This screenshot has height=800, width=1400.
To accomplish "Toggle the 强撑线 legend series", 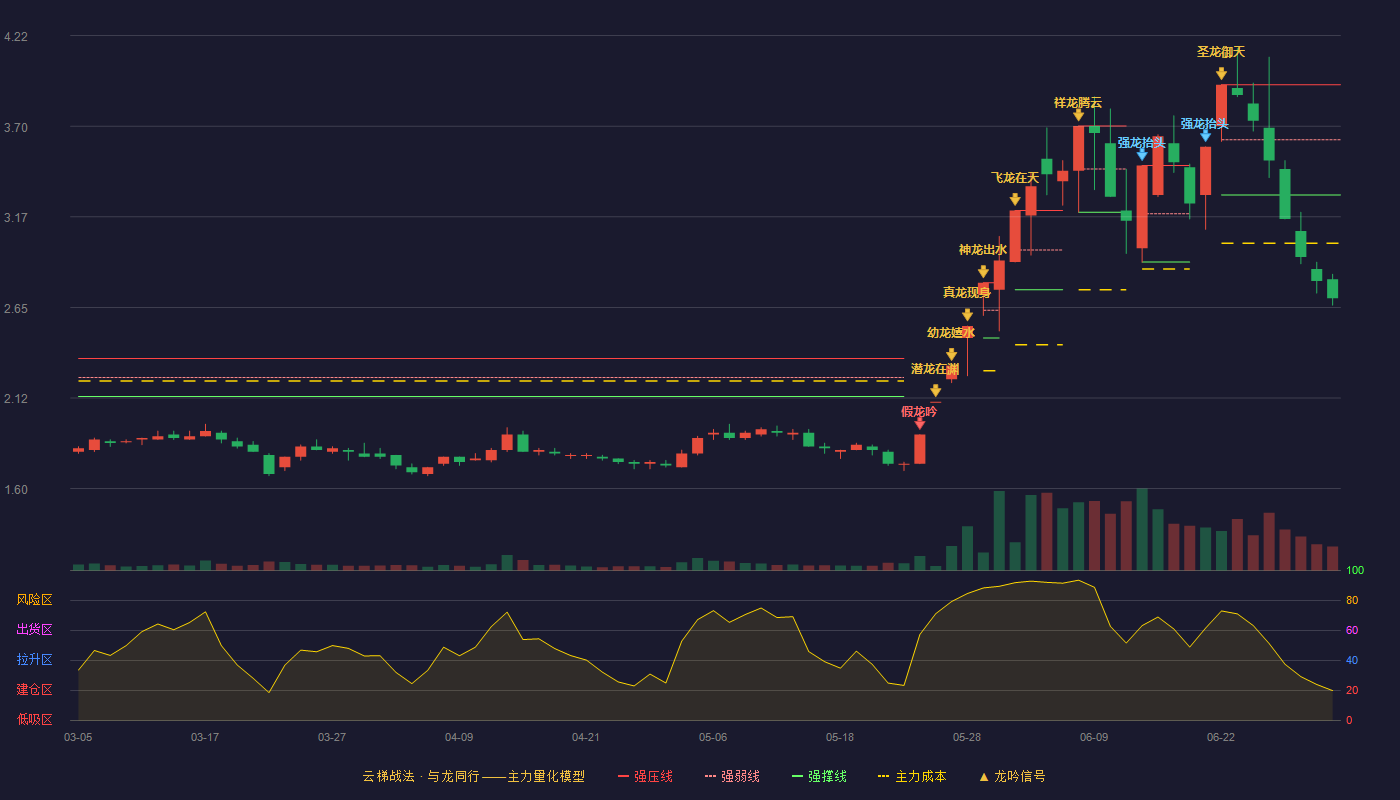I will coord(819,776).
